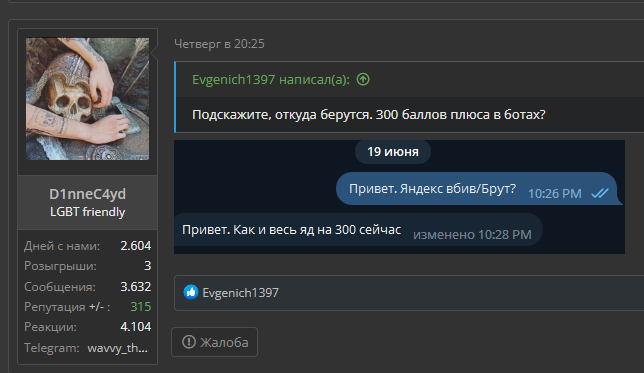The height and width of the screenshot is (373, 644).
Task: Jump to the quoted post via the arrow icon
Action: tap(363, 79)
